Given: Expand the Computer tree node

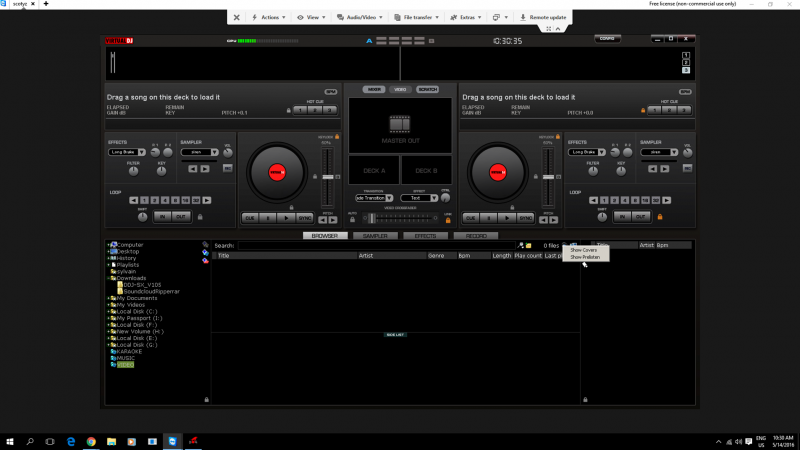Looking at the screenshot, I should pyautogui.click(x=109, y=245).
